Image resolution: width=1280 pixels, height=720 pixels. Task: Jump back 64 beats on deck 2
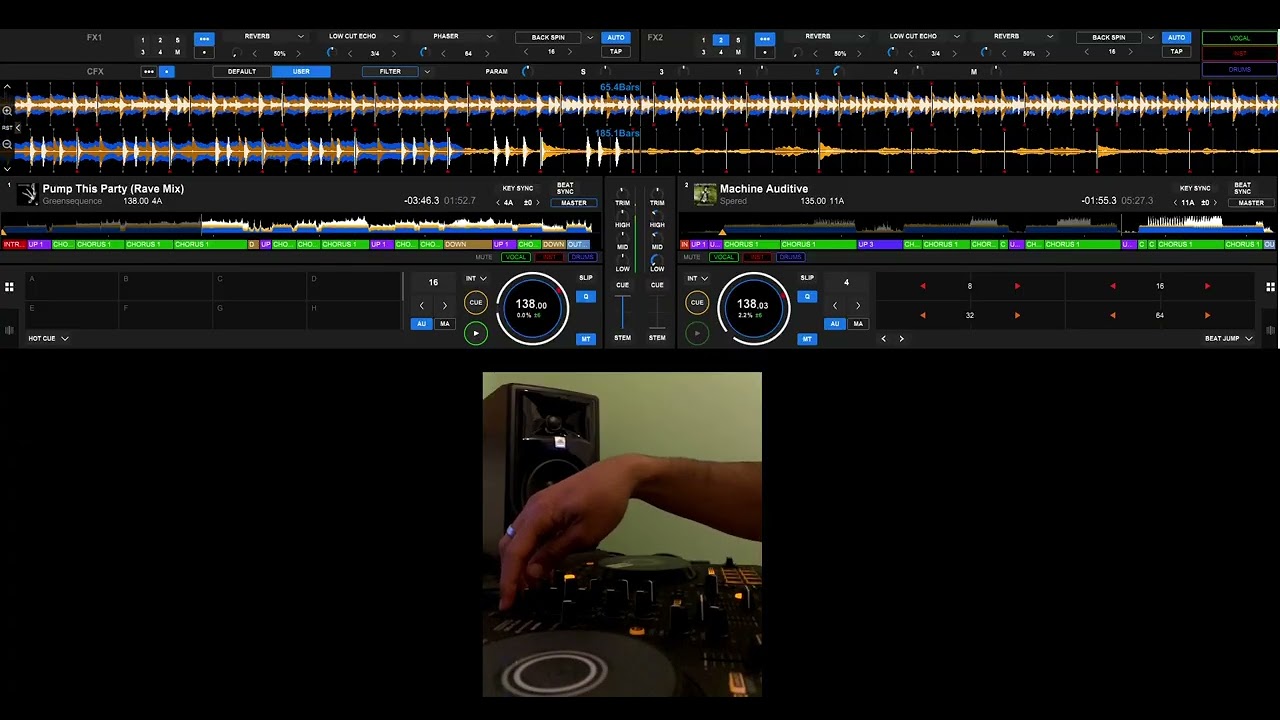tap(1112, 316)
